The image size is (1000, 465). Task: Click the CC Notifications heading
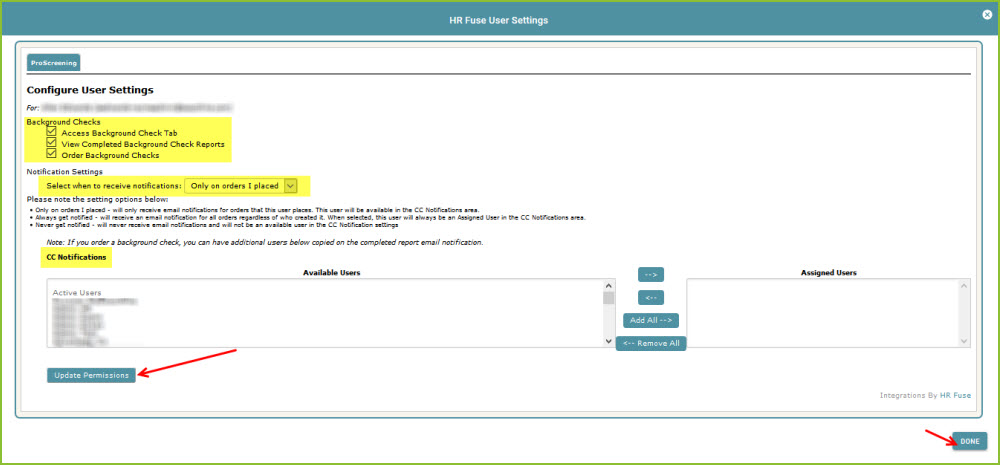coord(76,257)
